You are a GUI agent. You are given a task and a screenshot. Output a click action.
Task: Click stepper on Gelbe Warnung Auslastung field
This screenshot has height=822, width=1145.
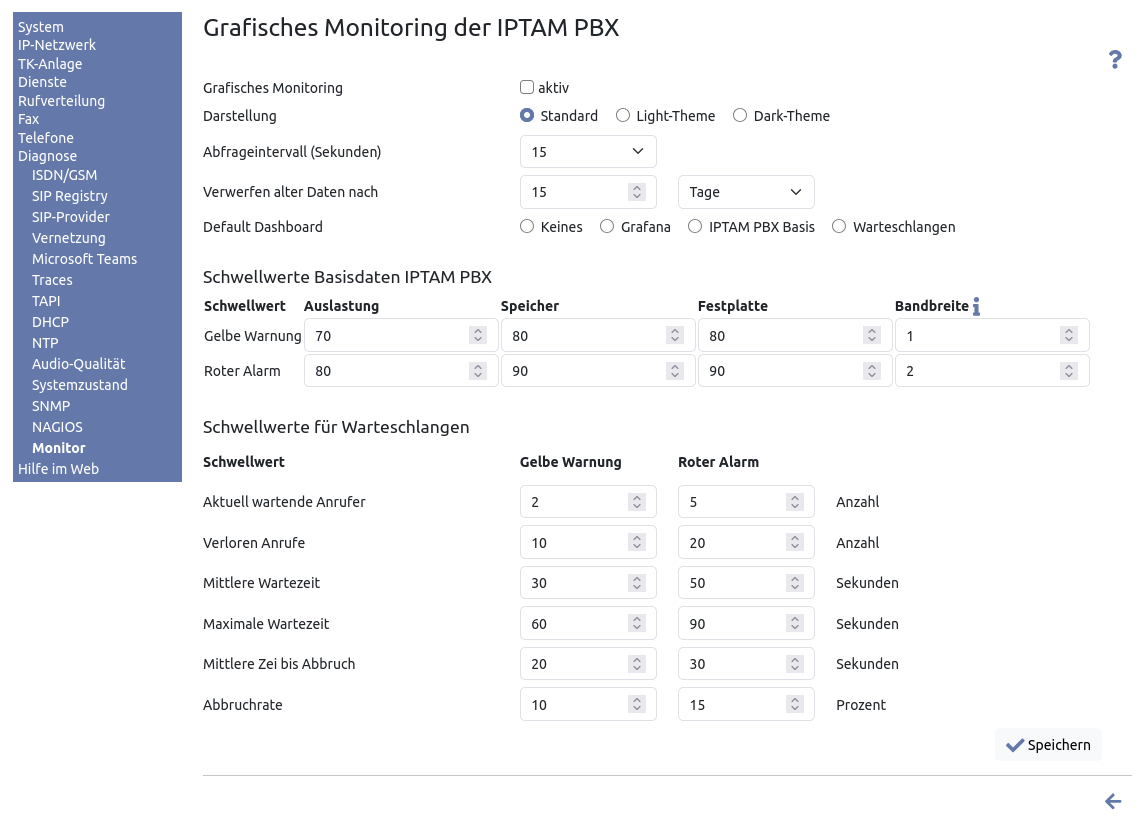(x=477, y=336)
